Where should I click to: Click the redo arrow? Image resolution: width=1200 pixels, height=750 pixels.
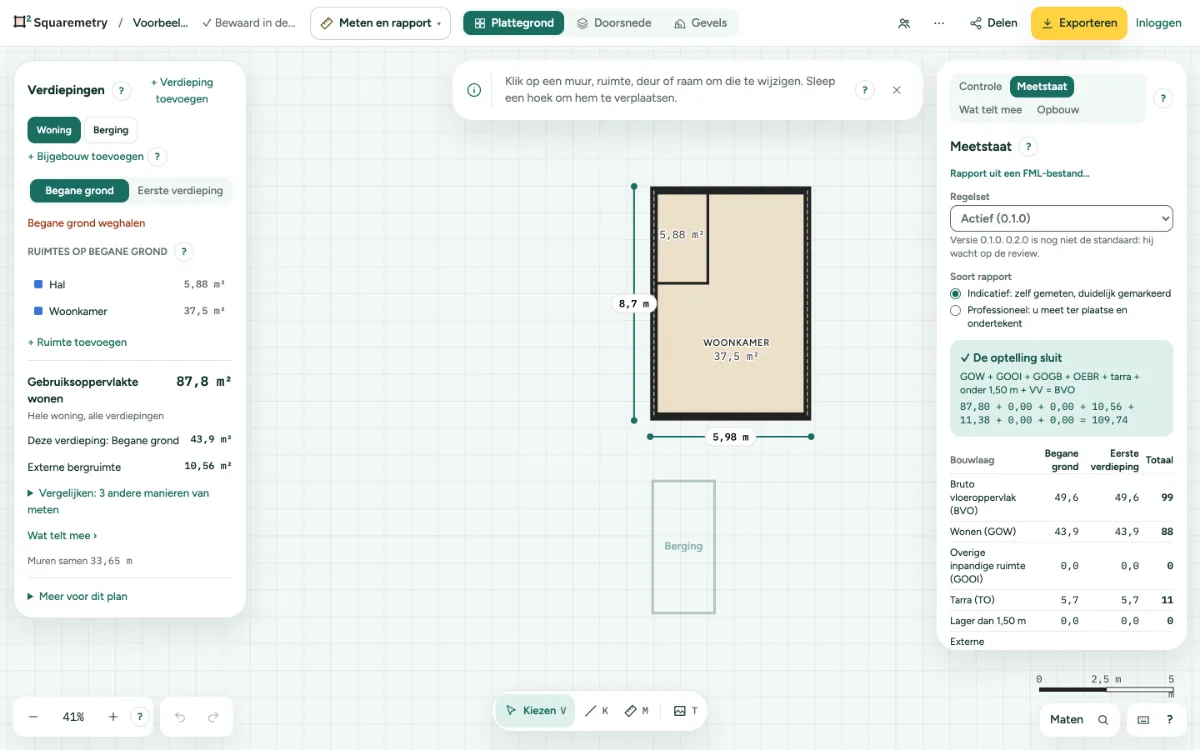213,717
